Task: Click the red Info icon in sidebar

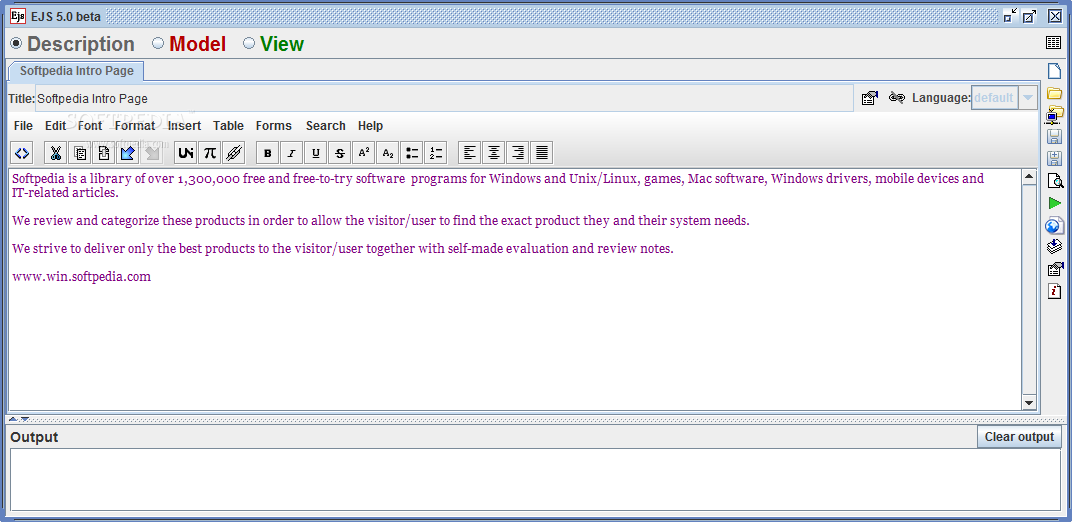Action: 1055,291
